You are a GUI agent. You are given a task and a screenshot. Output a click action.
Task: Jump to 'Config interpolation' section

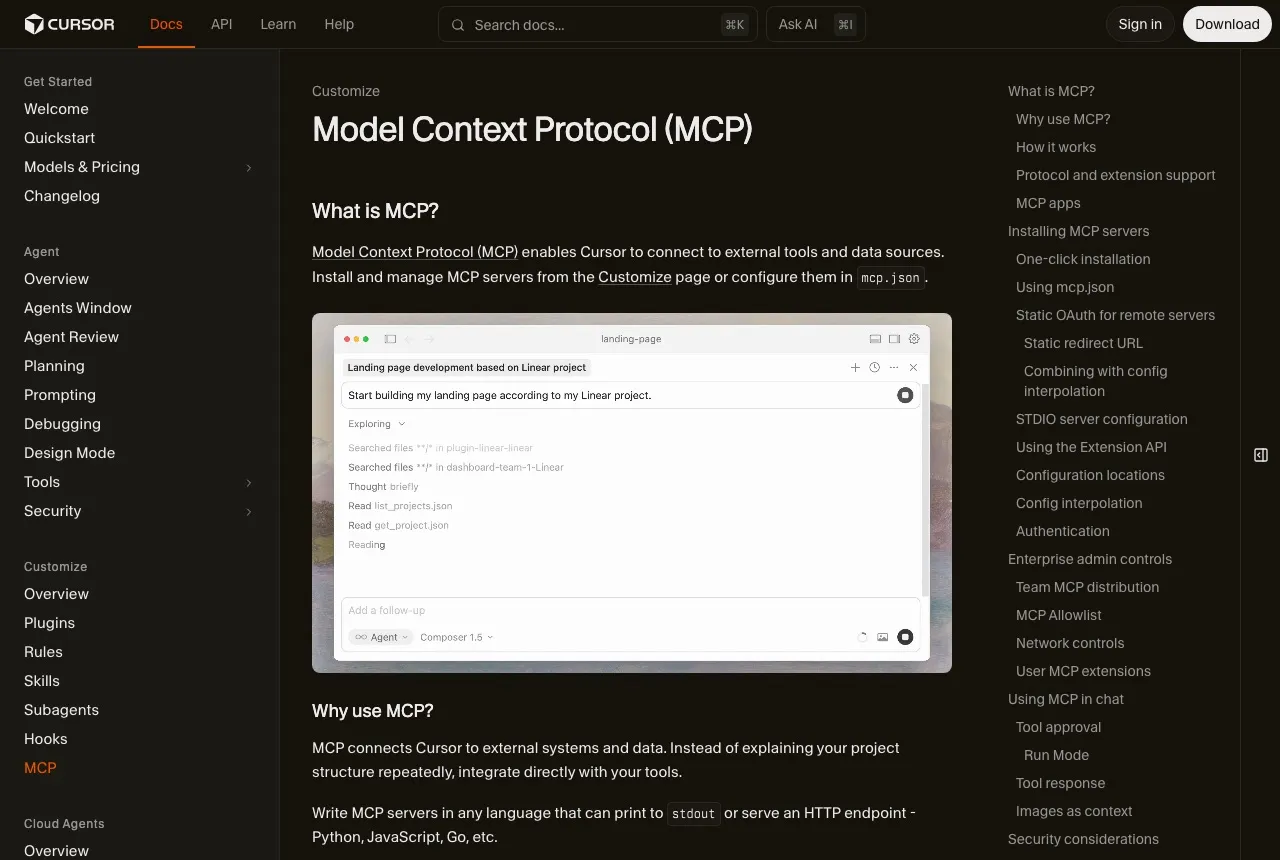1079,503
